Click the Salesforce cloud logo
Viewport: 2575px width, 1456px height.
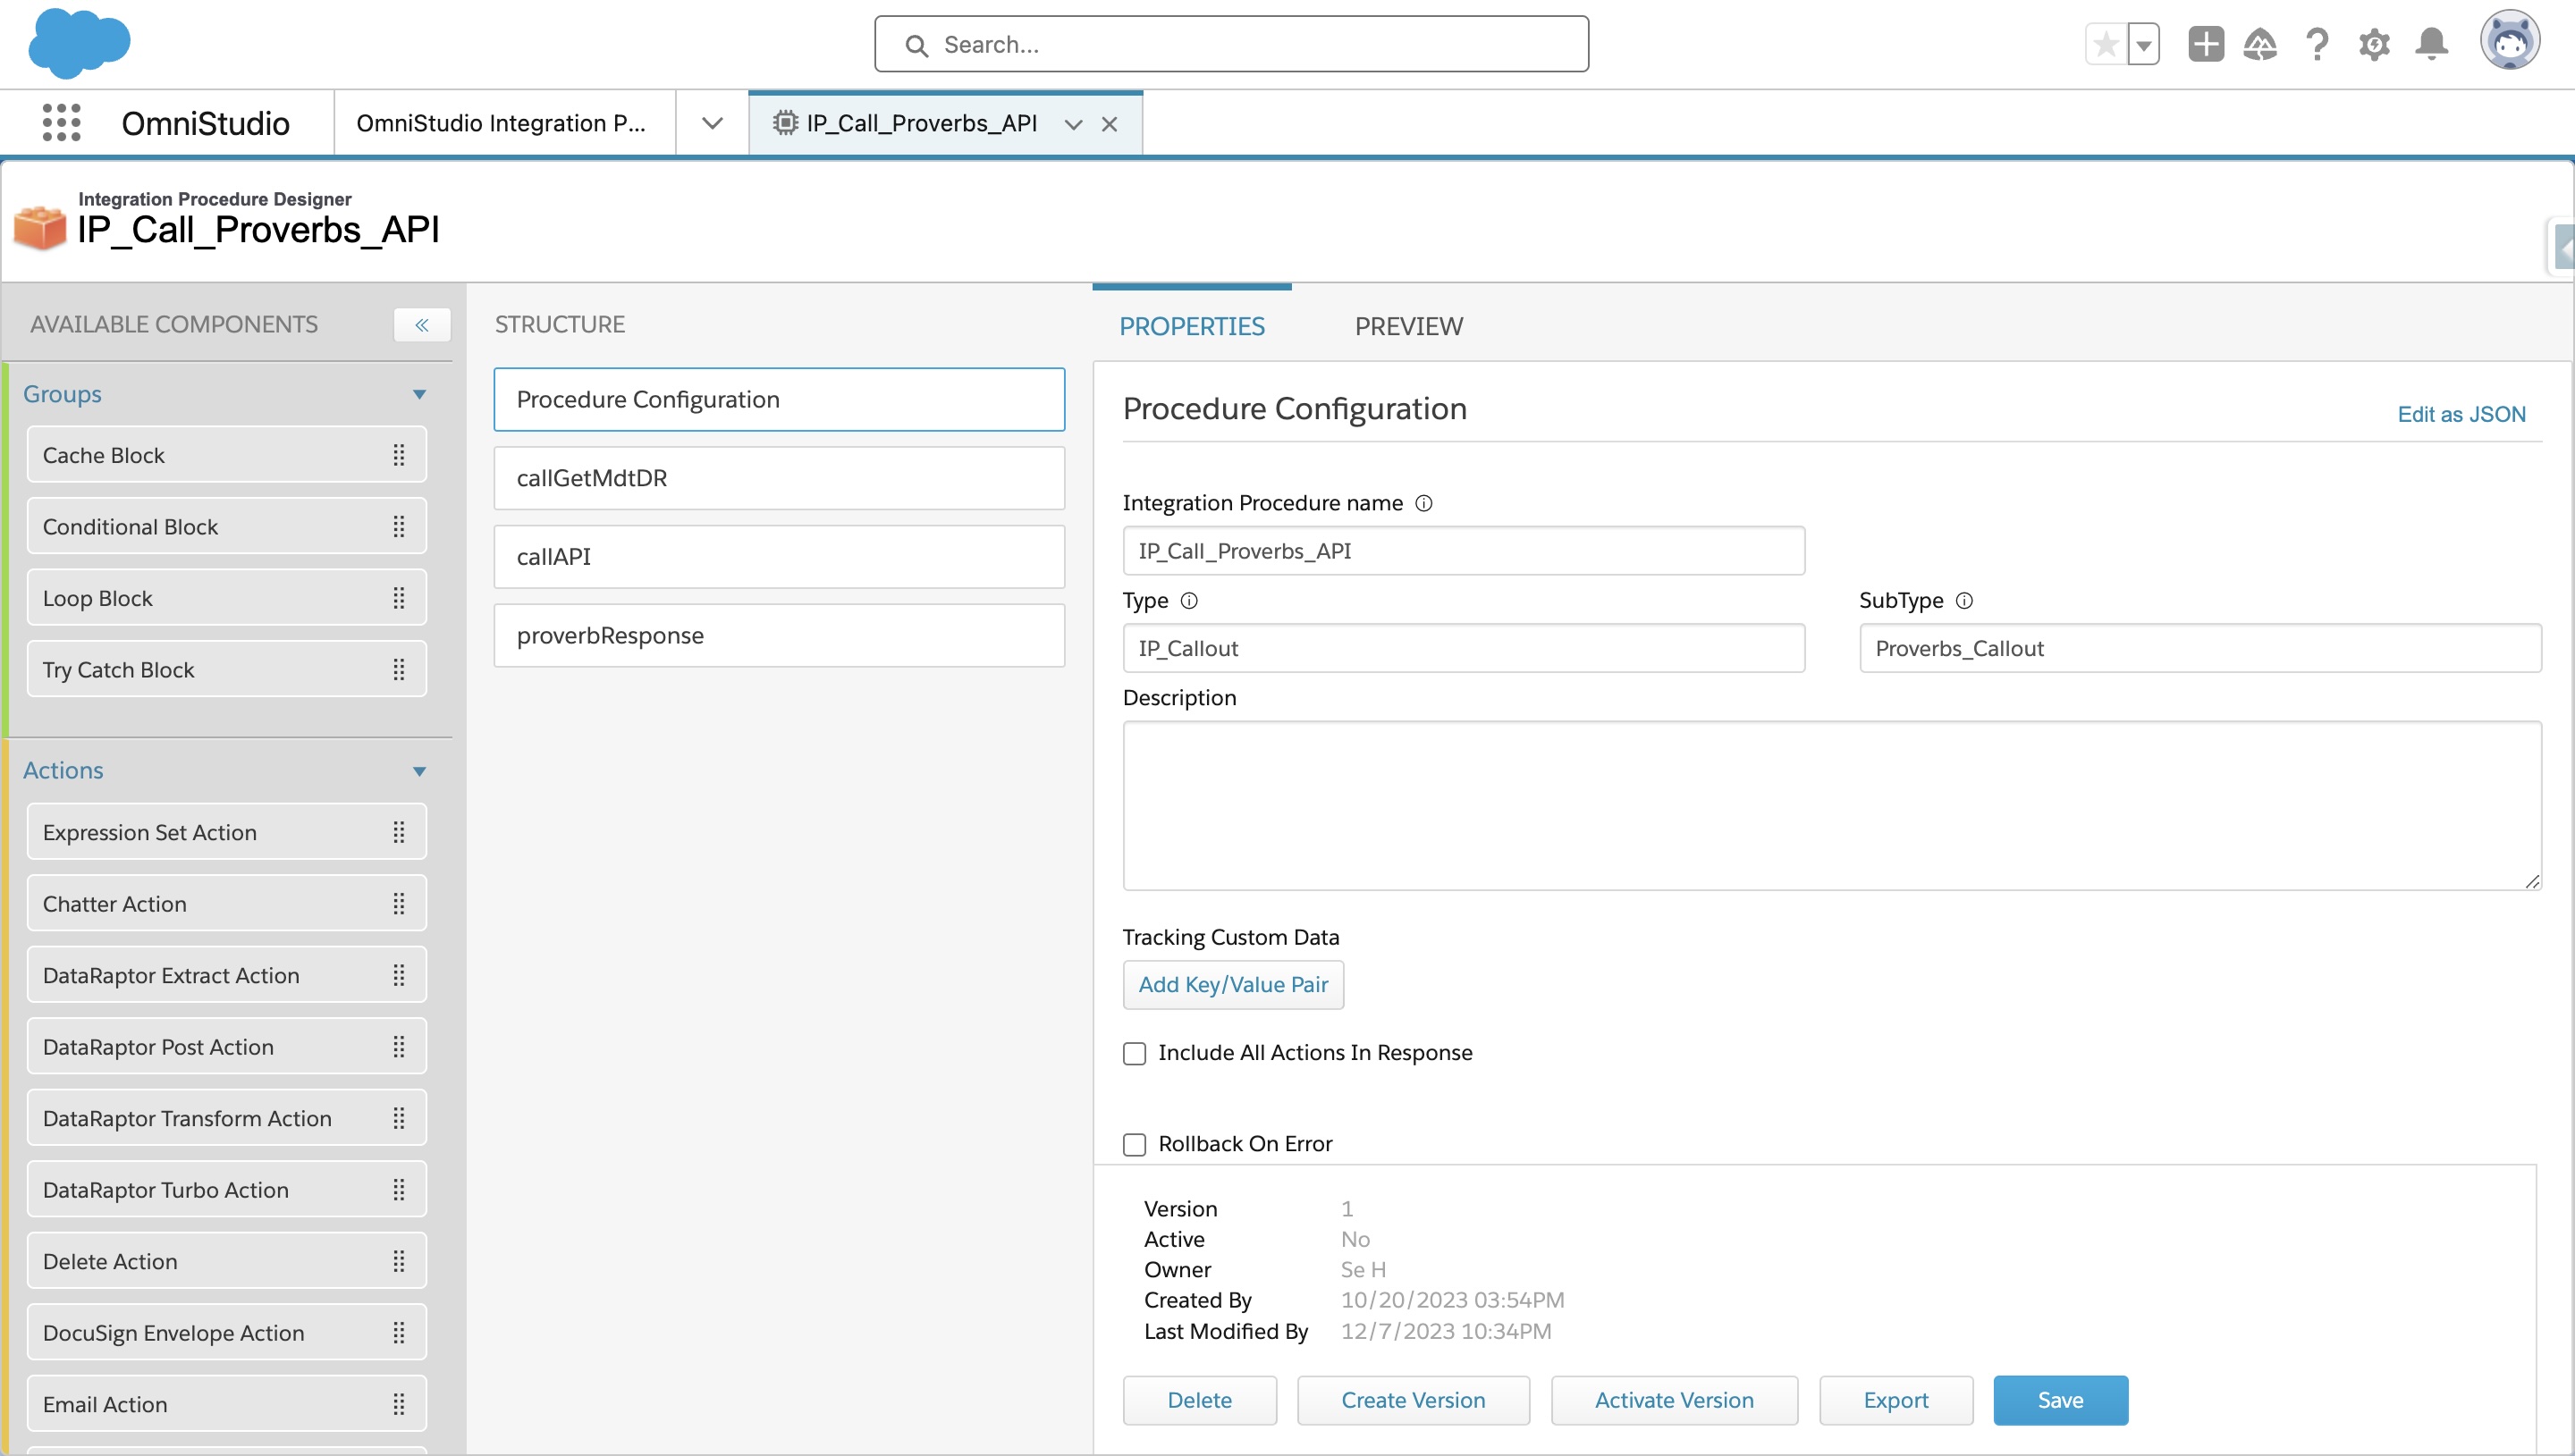79,43
